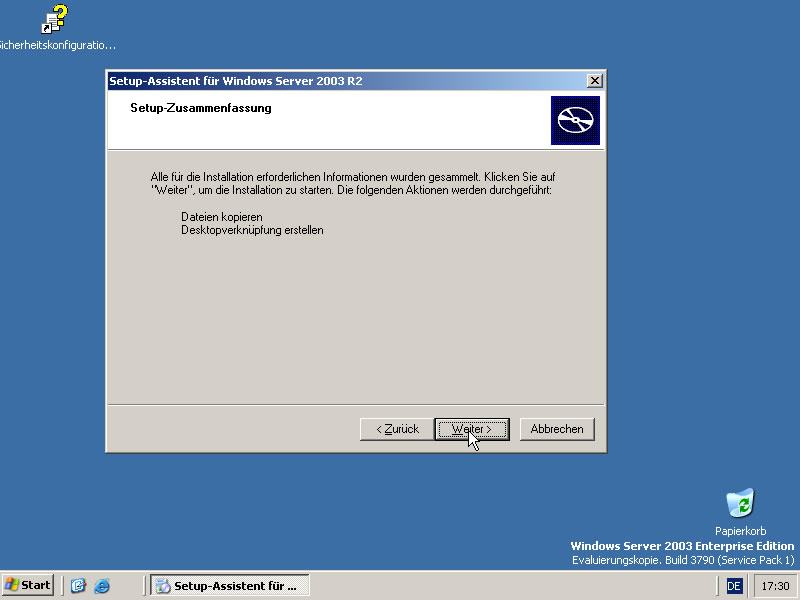The width and height of the screenshot is (800, 600).
Task: Click the CD disc icon in wizard header
Action: pos(575,121)
